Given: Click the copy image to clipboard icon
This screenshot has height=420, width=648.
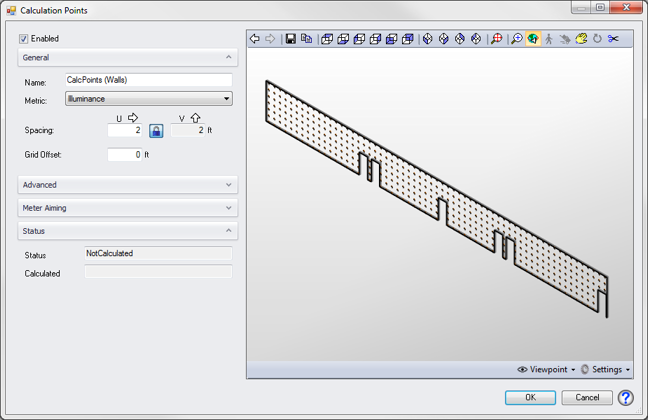Looking at the screenshot, I should [x=306, y=39].
